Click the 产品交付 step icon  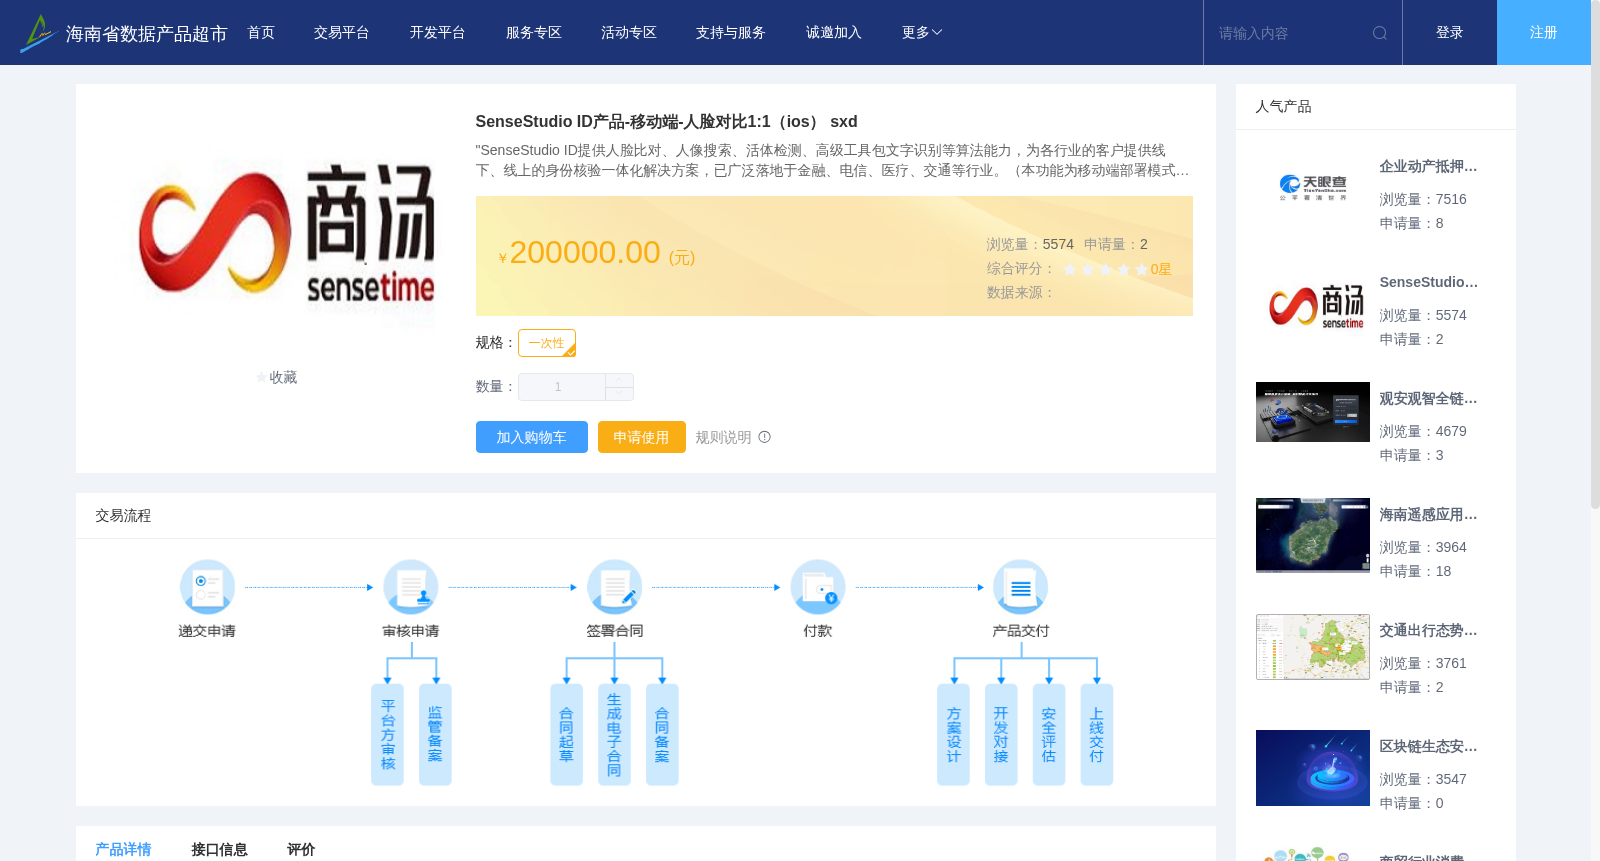[1021, 587]
